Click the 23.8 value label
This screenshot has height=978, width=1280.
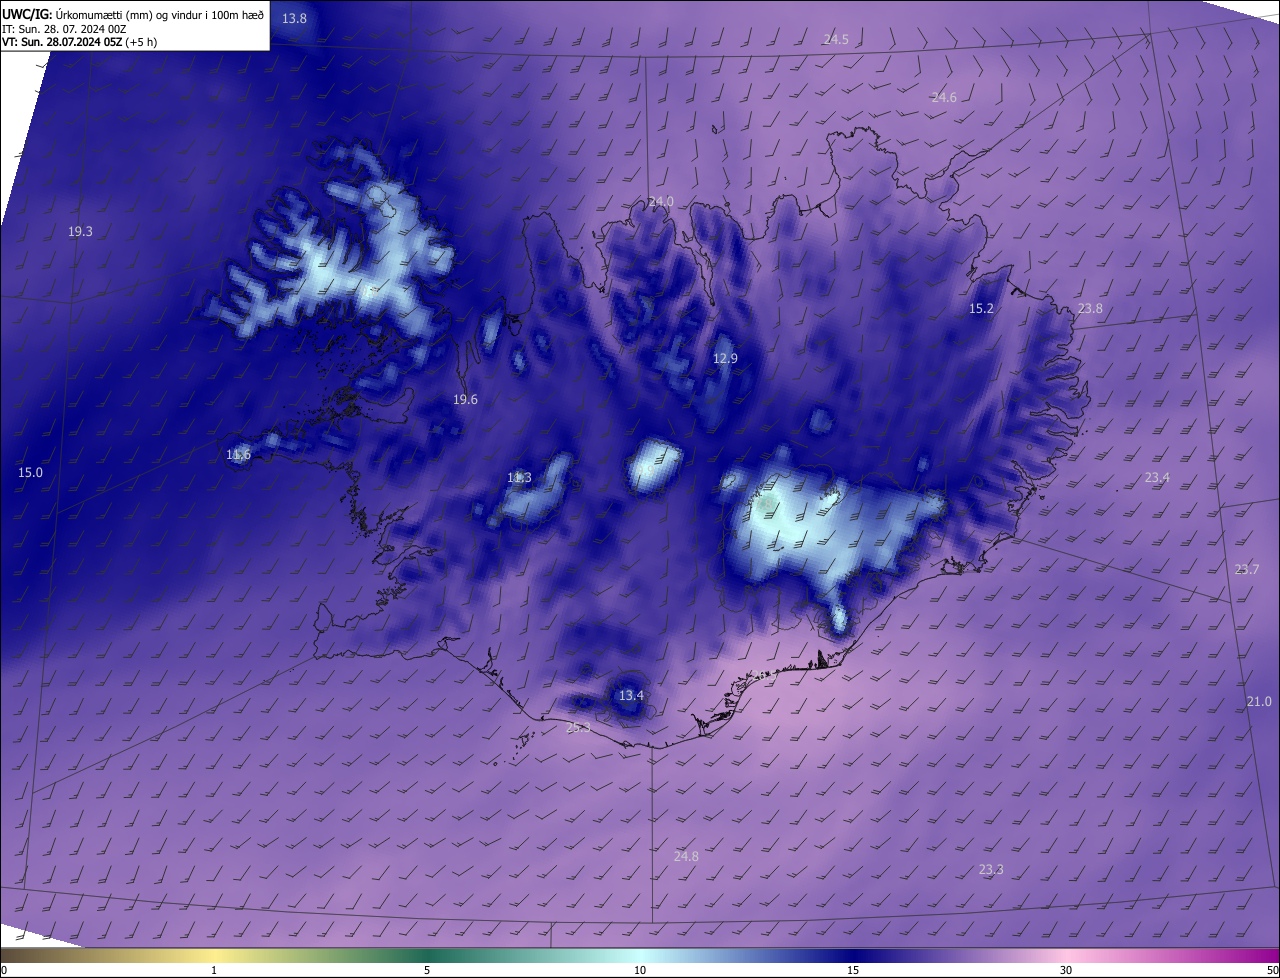[x=1090, y=308]
